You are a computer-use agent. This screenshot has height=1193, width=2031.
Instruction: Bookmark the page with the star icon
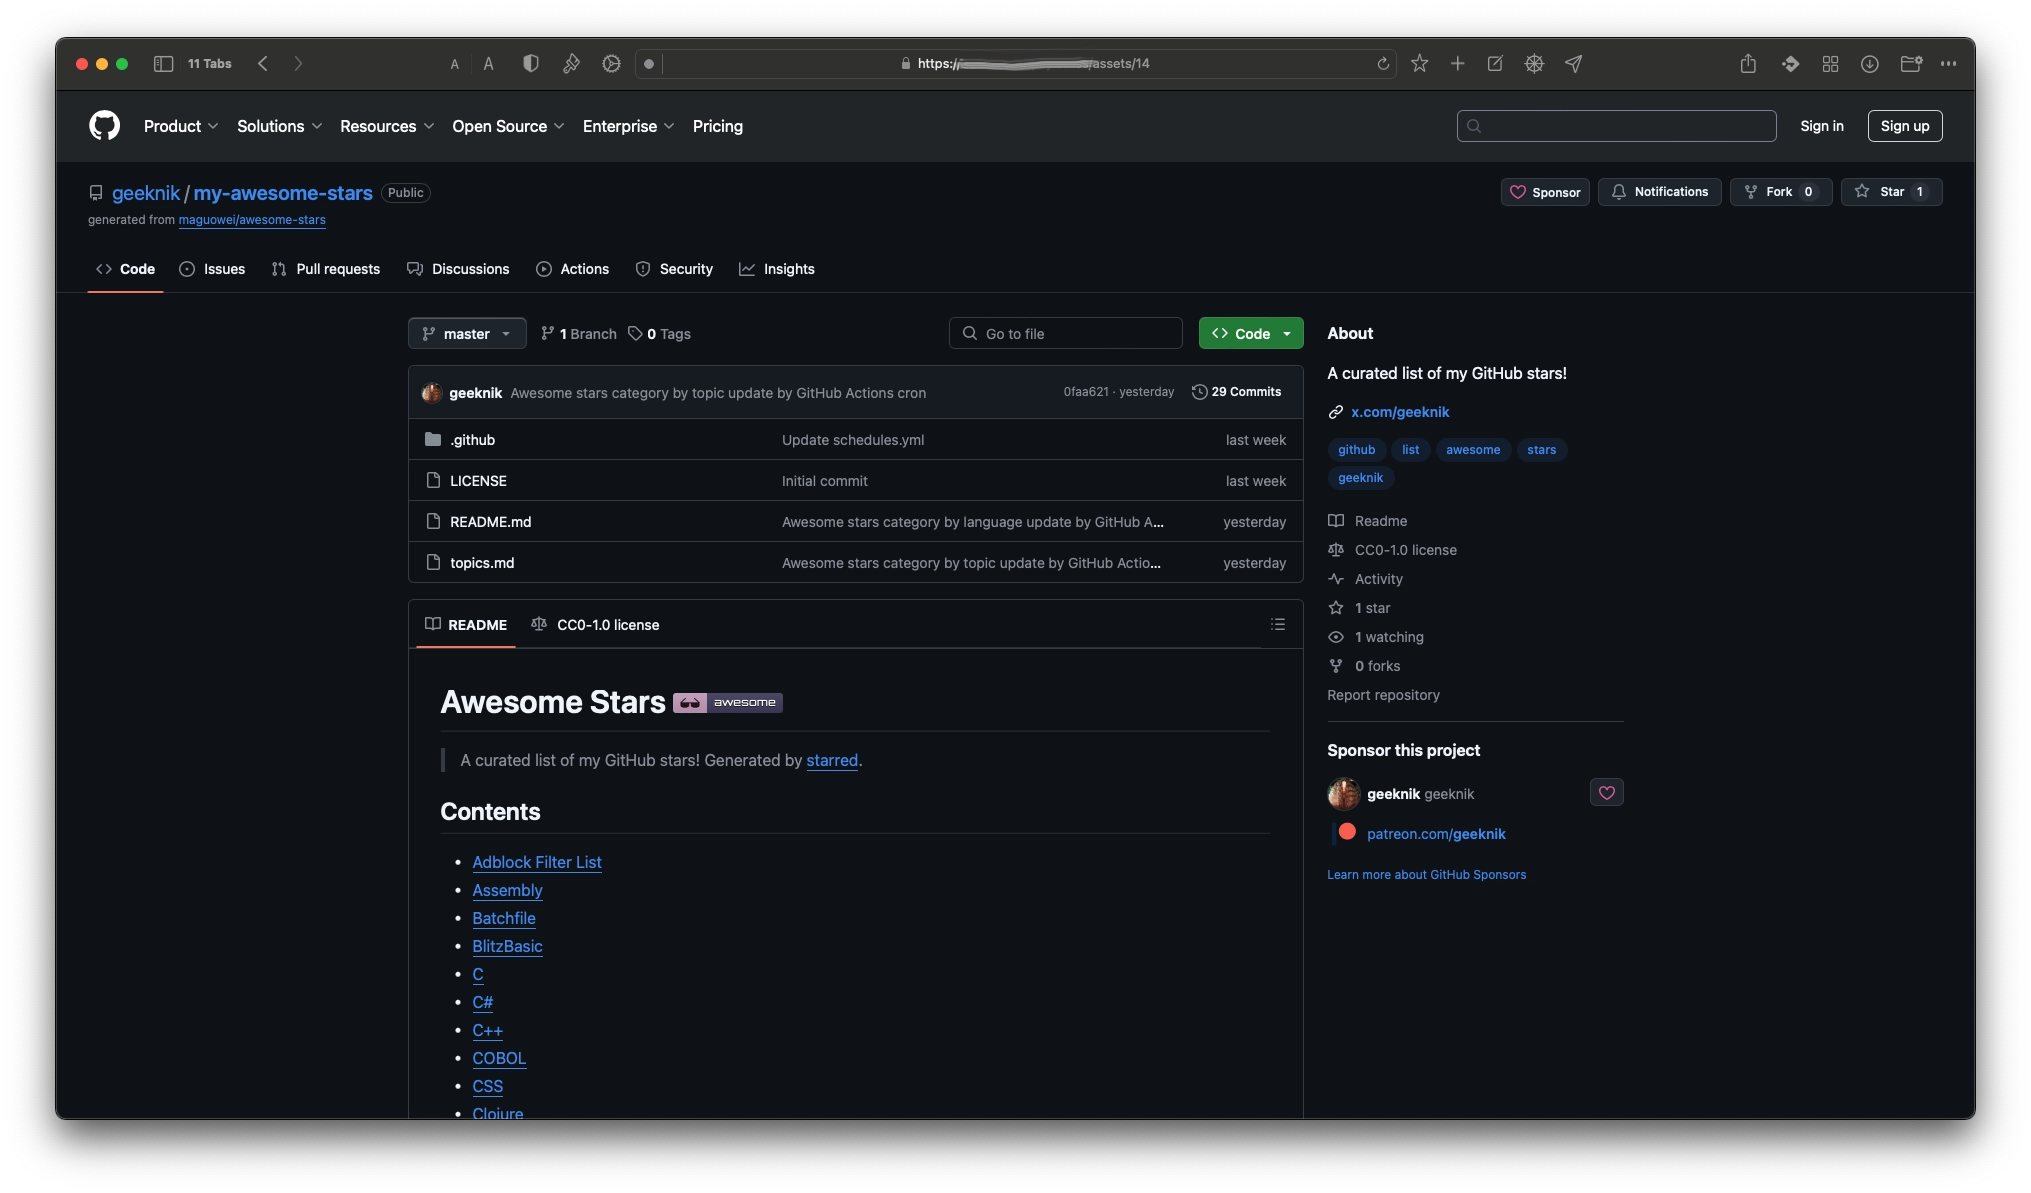[x=1419, y=63]
